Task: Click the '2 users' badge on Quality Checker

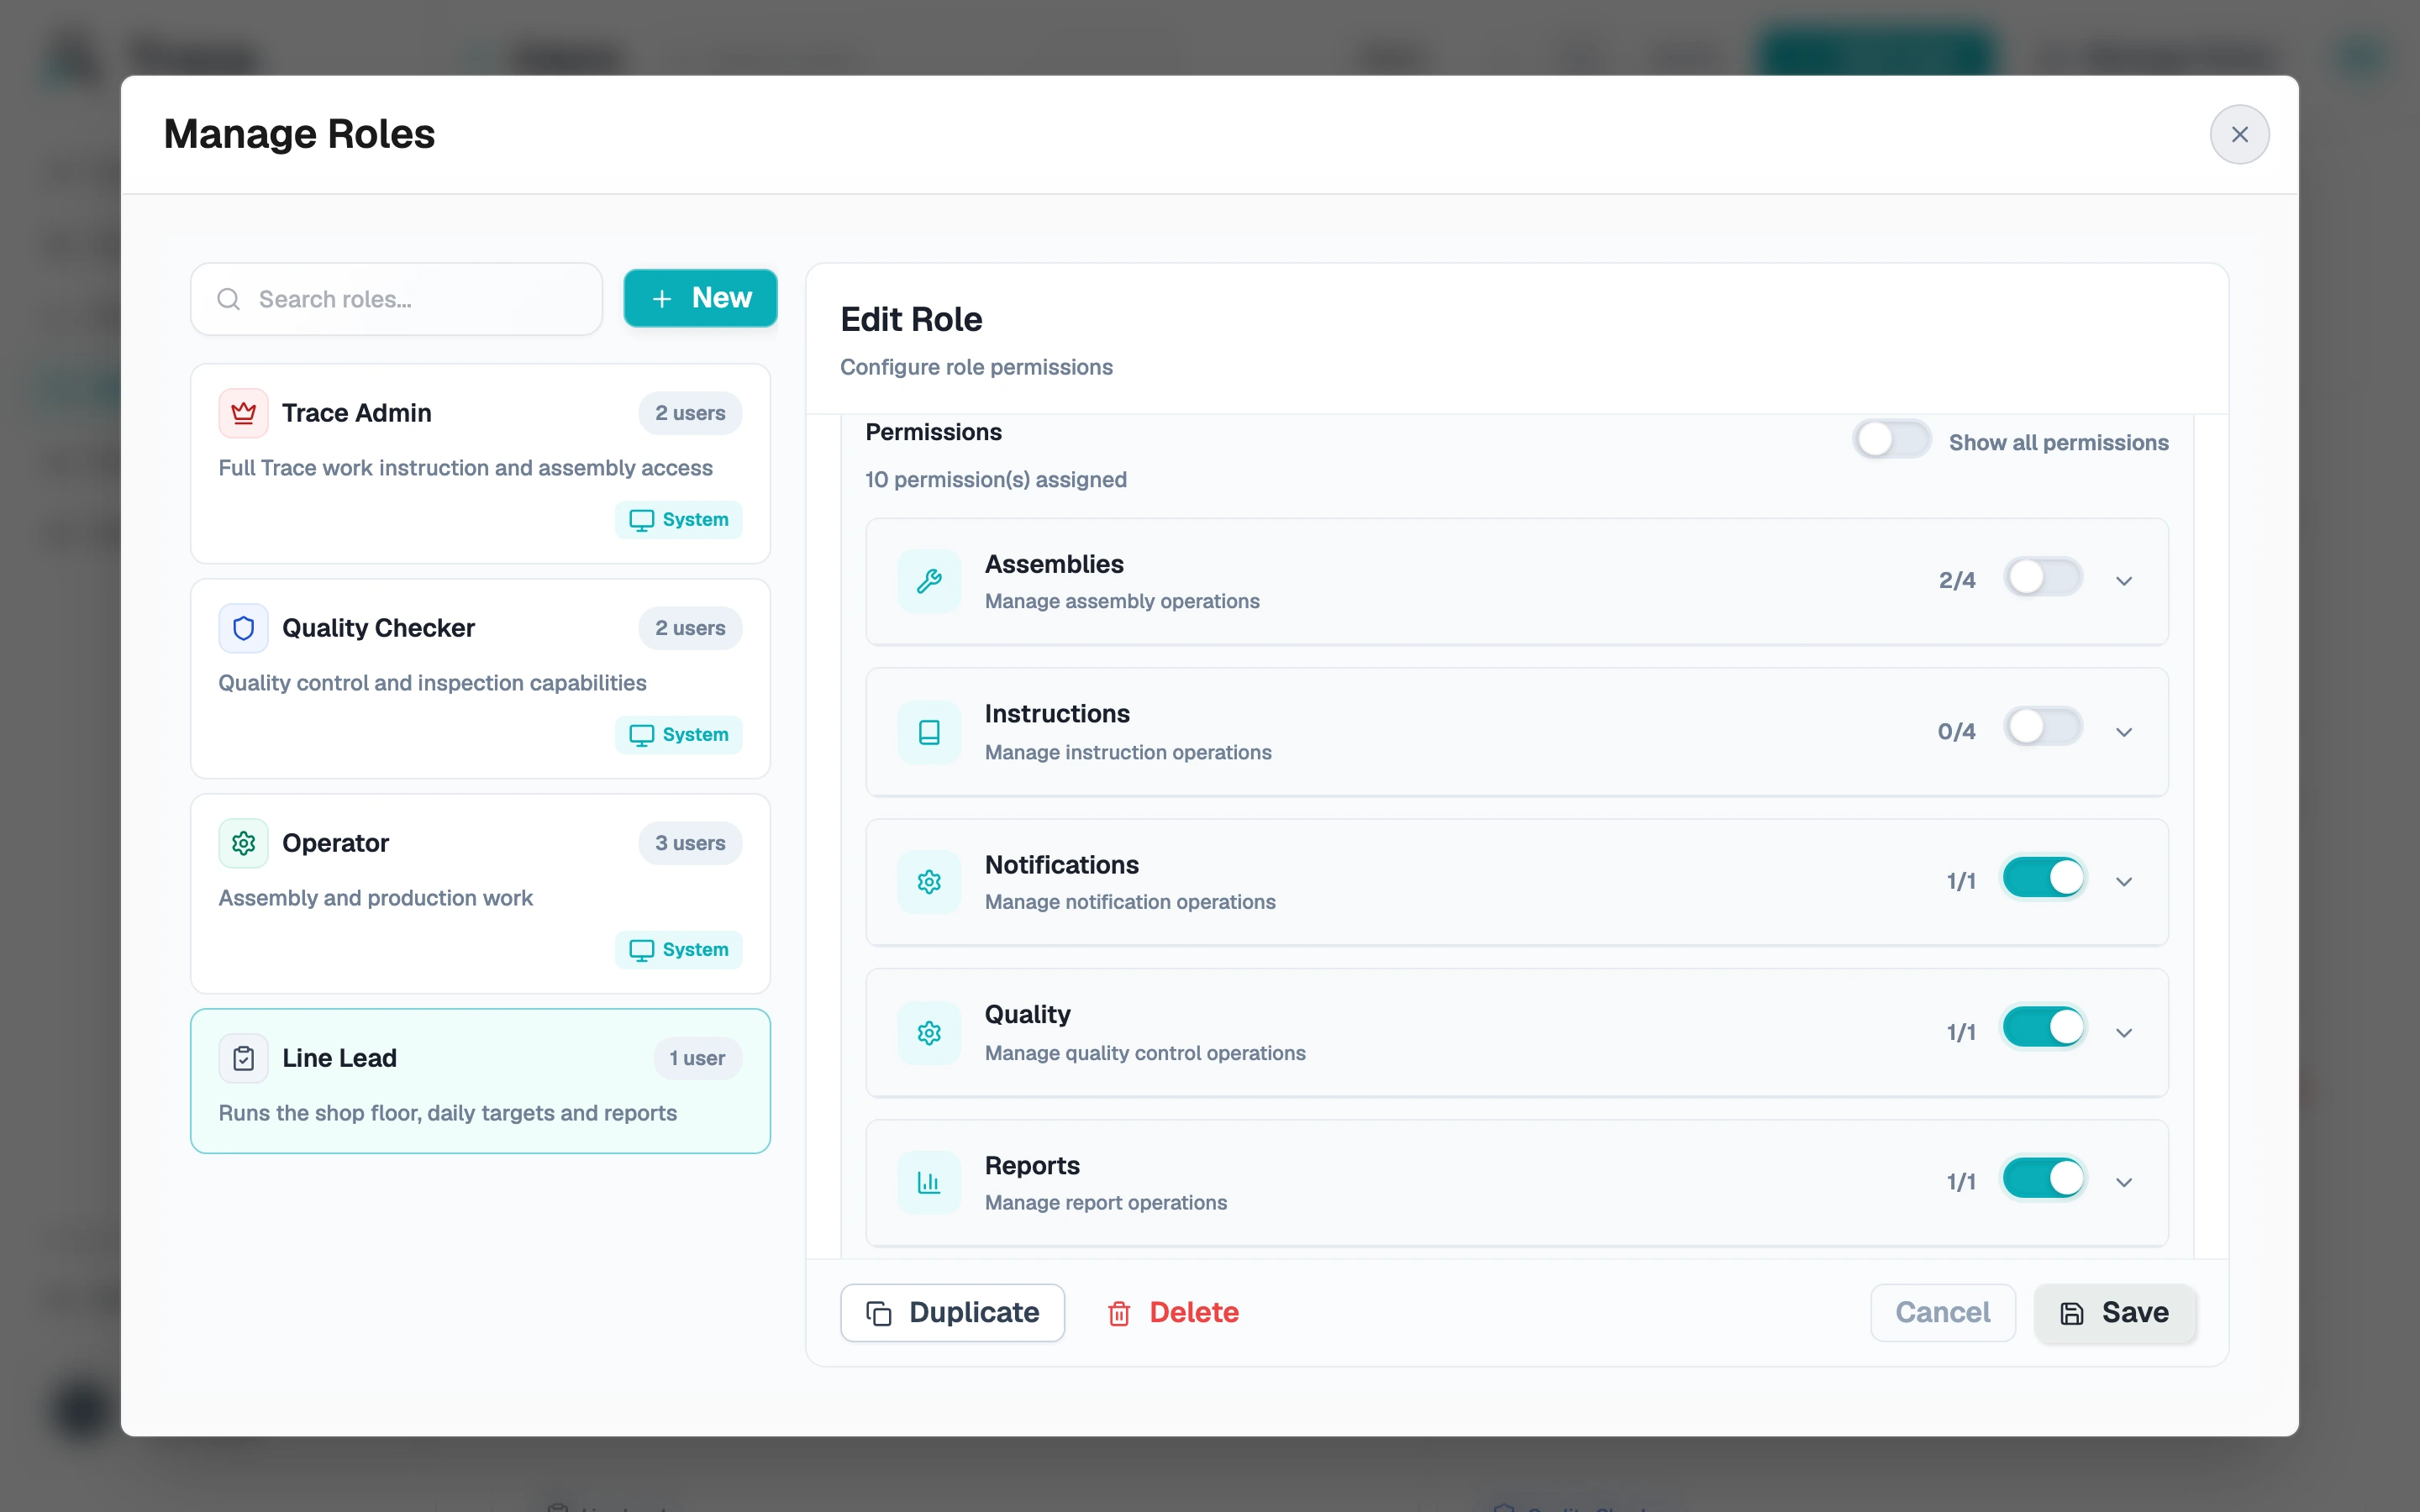Action: coord(690,628)
